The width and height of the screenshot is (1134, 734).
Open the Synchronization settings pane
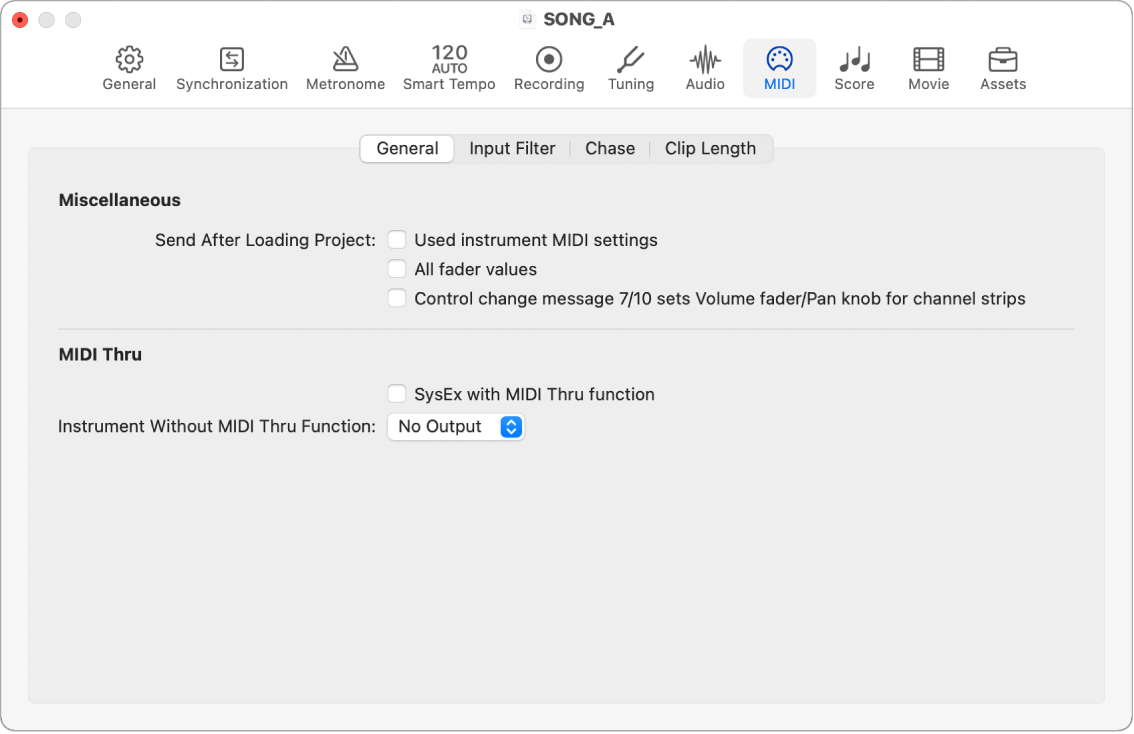231,68
